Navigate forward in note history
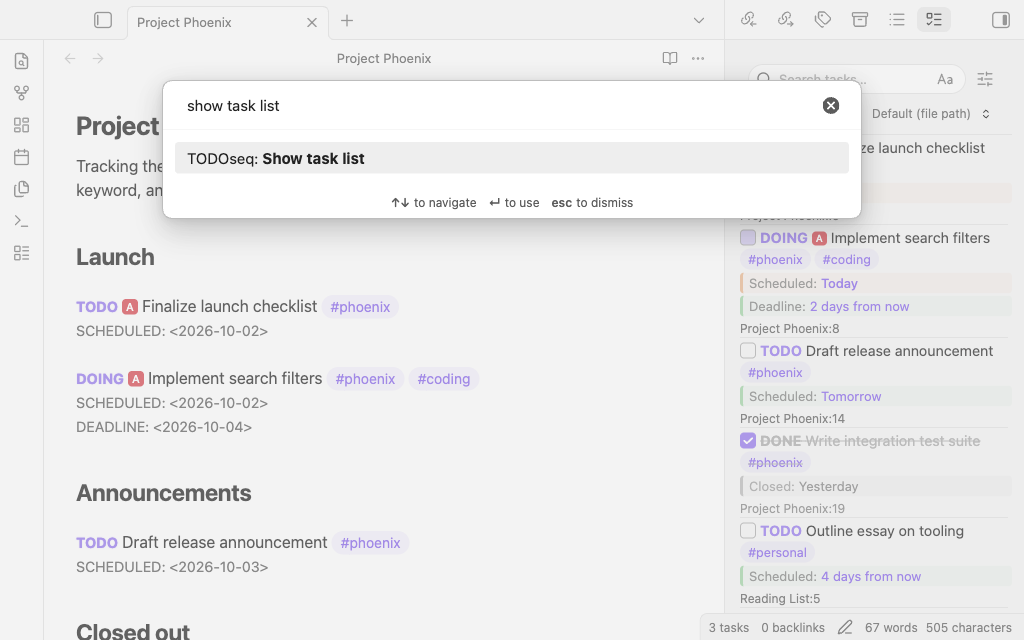 (x=98, y=59)
